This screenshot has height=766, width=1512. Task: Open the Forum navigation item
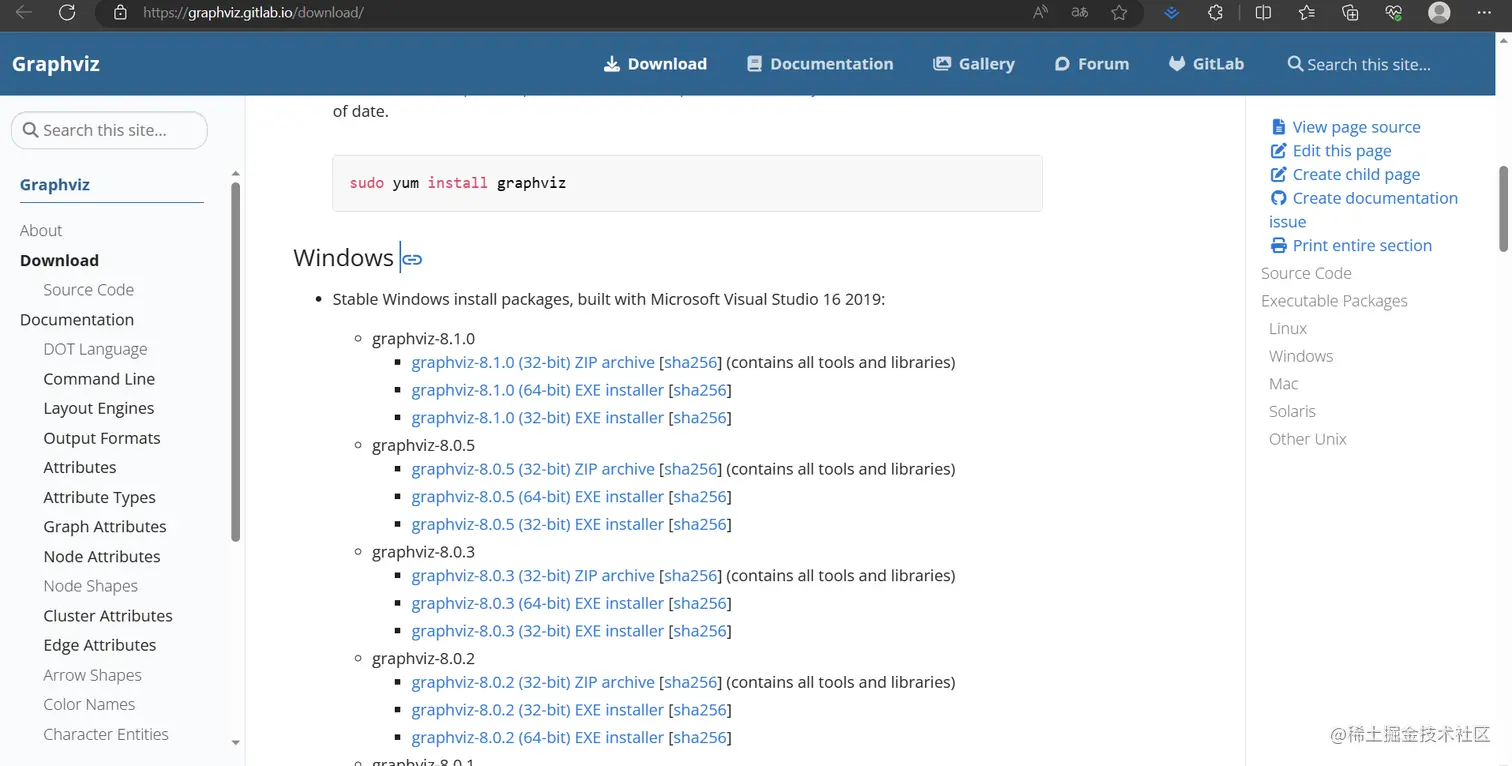point(1092,64)
